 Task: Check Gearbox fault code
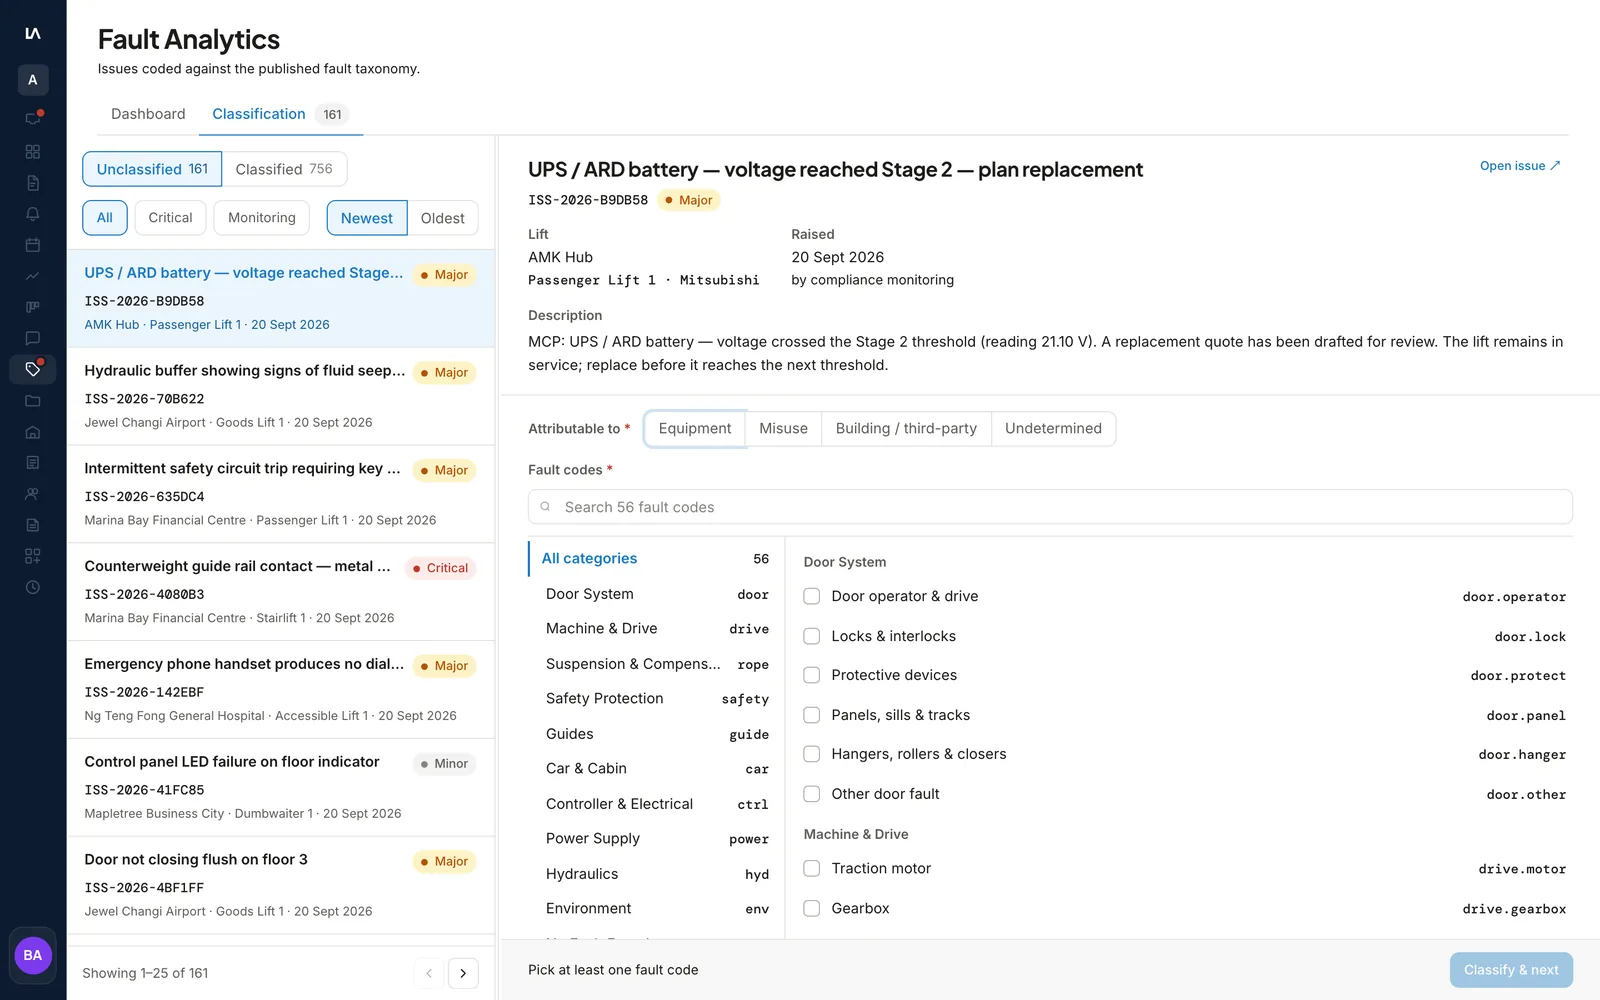point(812,908)
